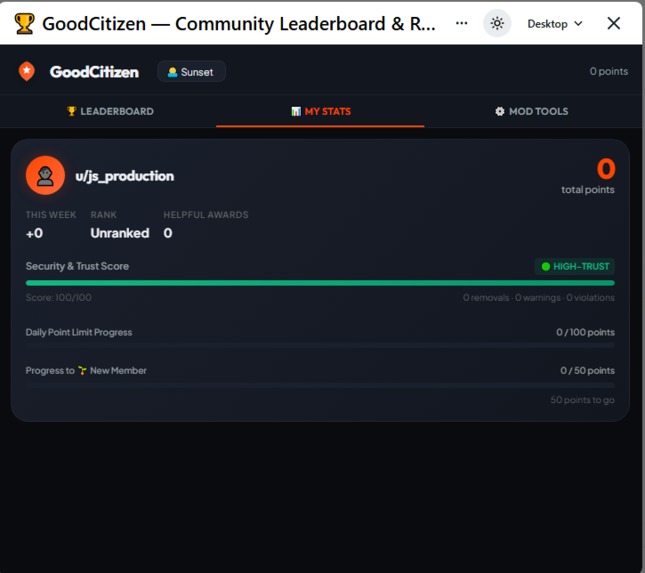645x573 pixels.
Task: Click the js_production user avatar
Action: tap(45, 175)
